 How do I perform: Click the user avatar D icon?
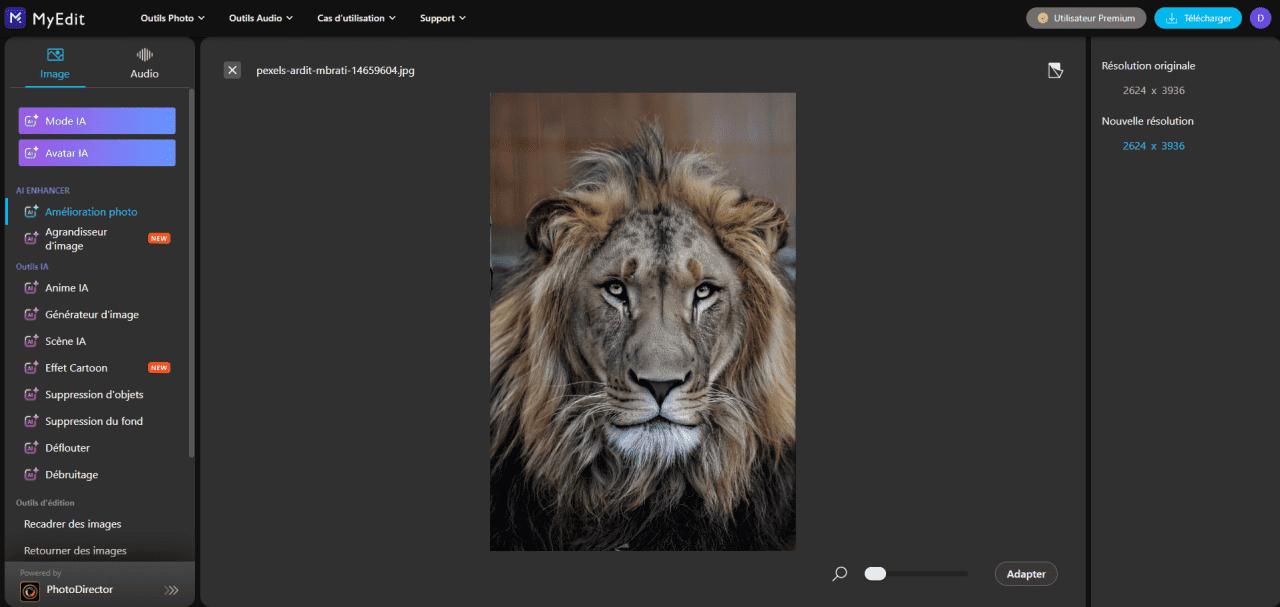[1260, 18]
